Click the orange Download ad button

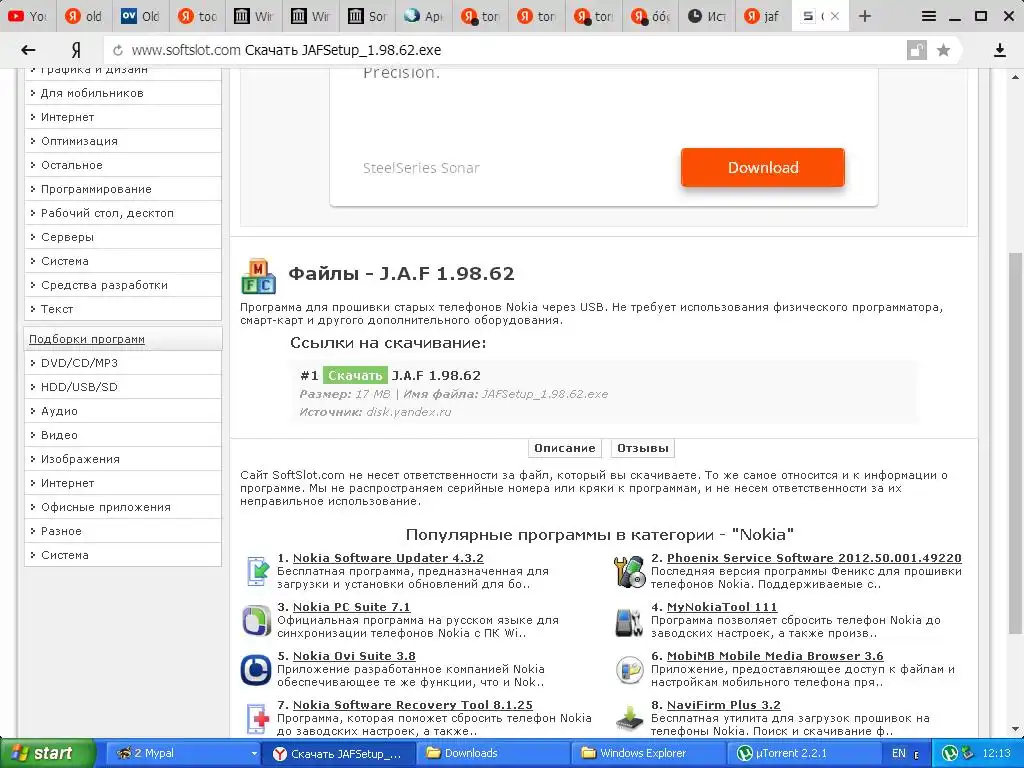pos(762,167)
